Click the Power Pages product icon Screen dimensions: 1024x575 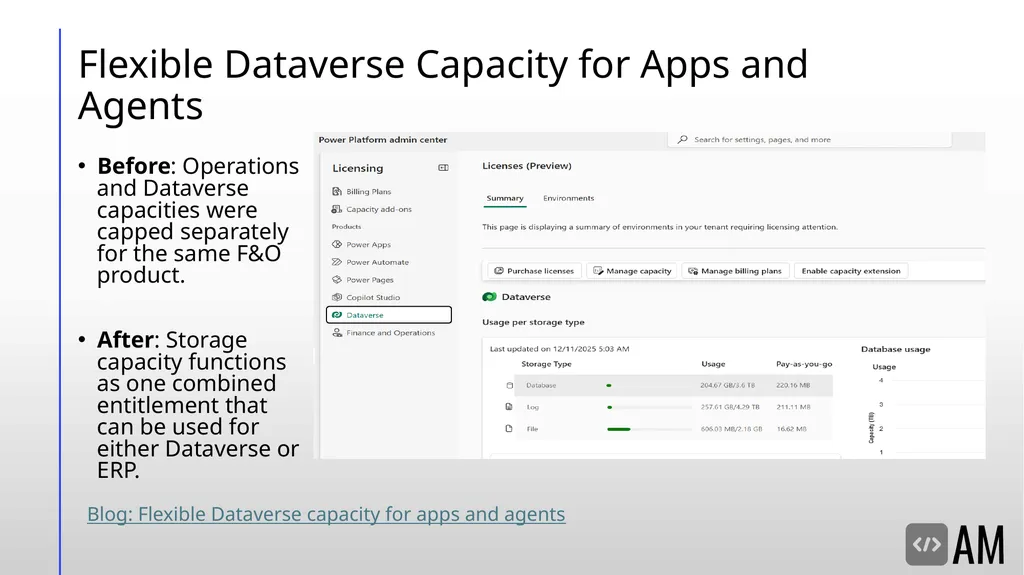pyautogui.click(x=337, y=280)
